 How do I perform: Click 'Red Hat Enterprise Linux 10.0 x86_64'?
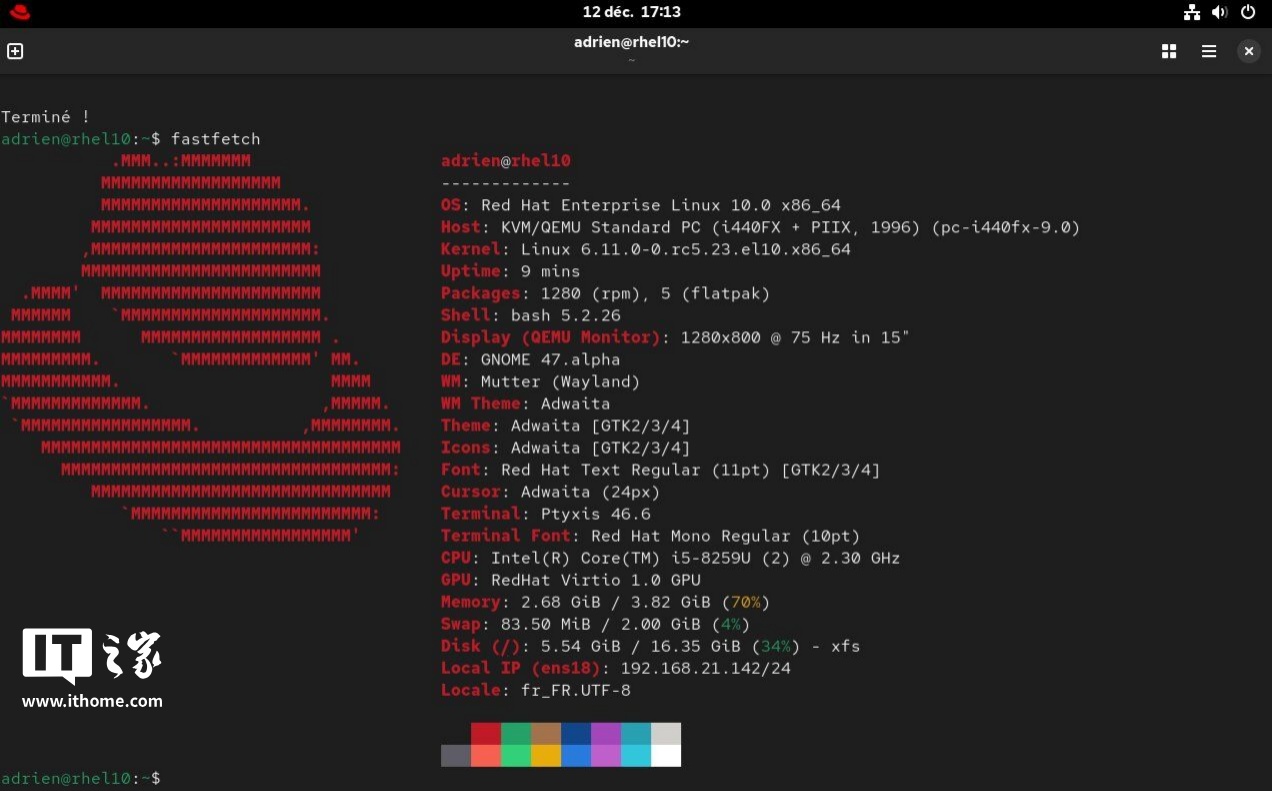click(661, 205)
